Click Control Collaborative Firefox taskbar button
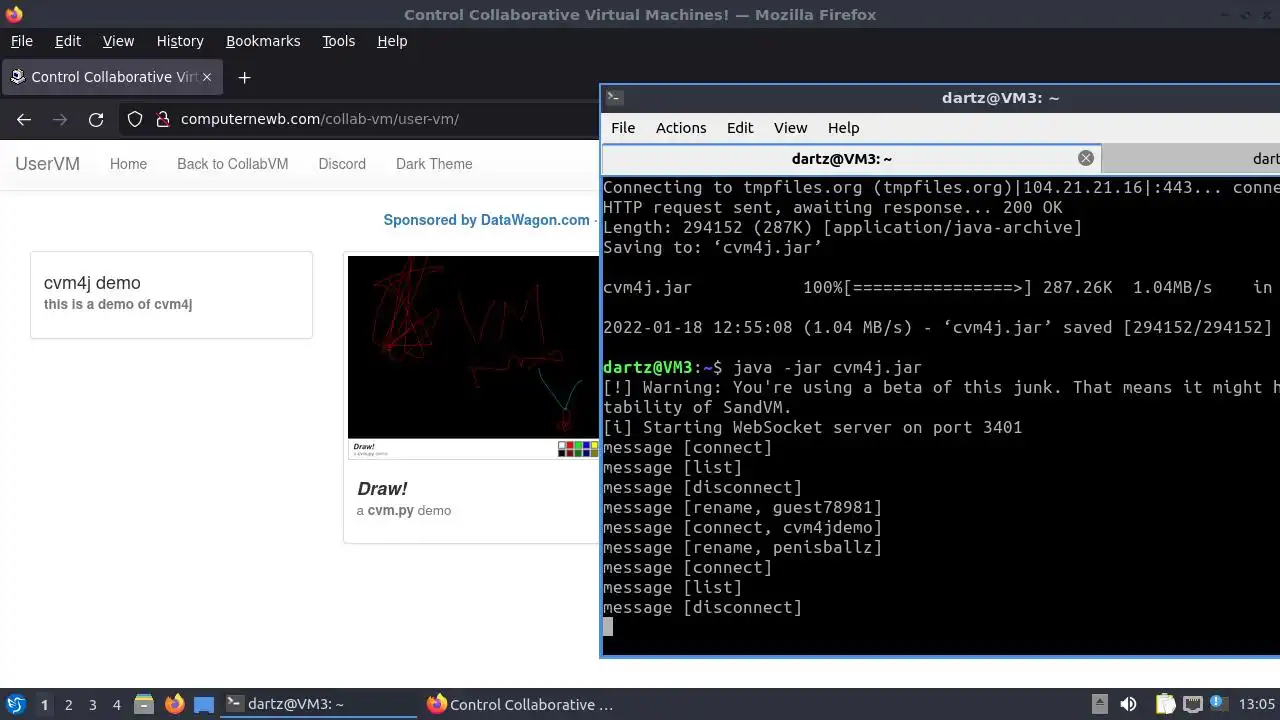Viewport: 1280px width, 720px height. coord(520,704)
